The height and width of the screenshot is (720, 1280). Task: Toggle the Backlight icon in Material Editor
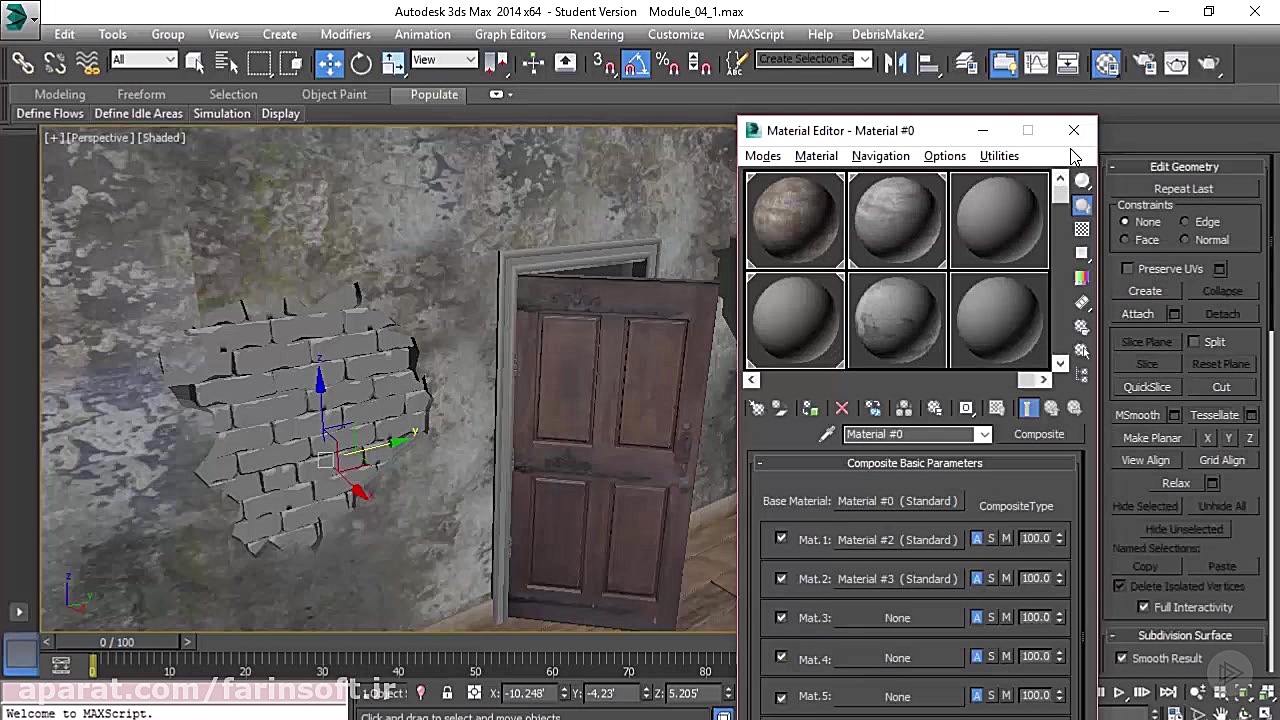[x=1082, y=205]
